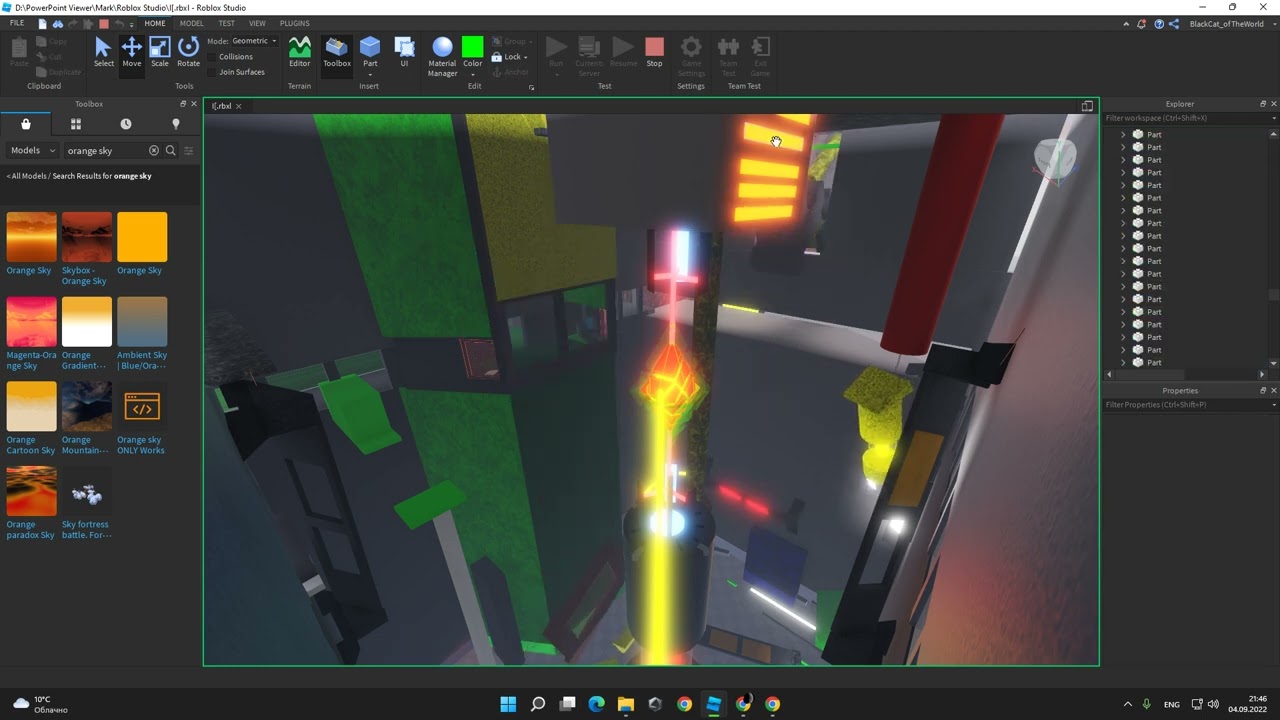This screenshot has height=720, width=1280.
Task: Open the Material Manager
Action: click(442, 56)
